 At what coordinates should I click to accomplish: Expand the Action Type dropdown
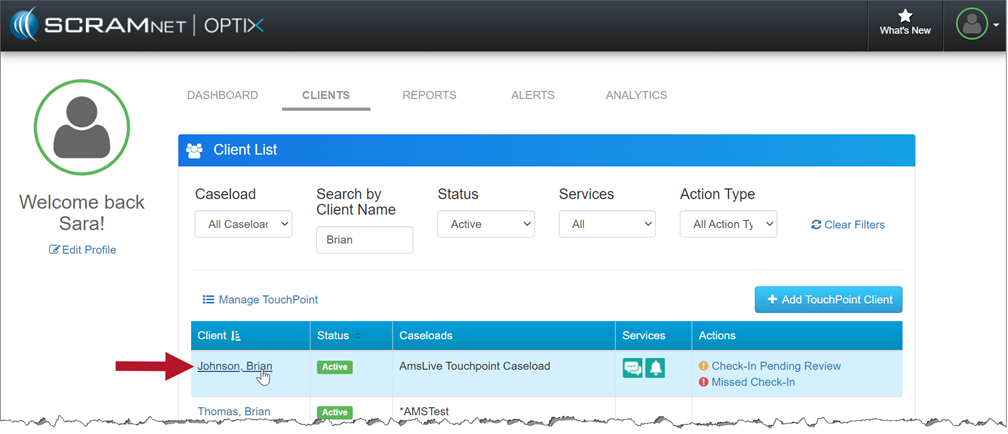pos(728,224)
